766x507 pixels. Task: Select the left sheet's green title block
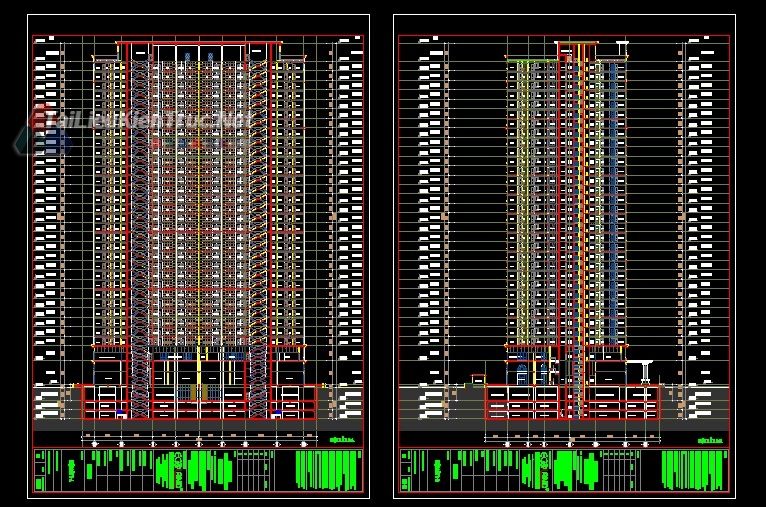(x=198, y=470)
